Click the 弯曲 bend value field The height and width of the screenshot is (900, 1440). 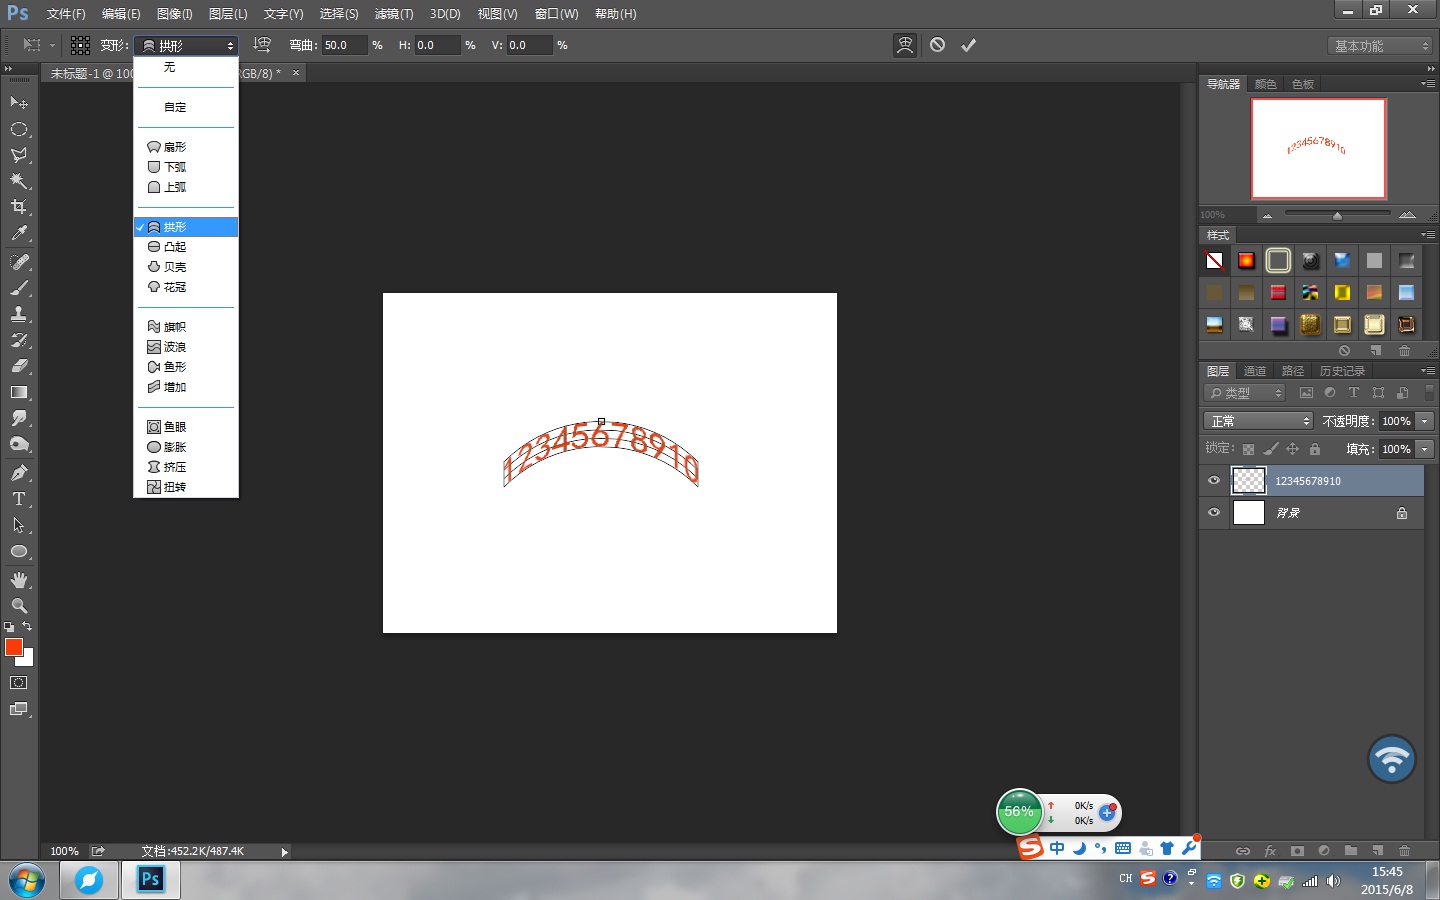pos(344,45)
